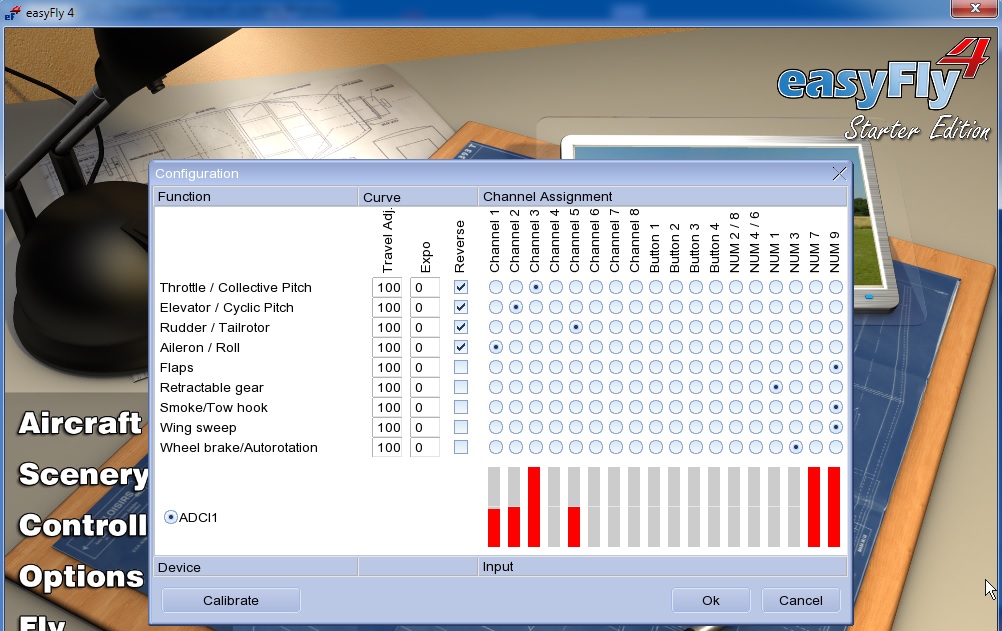This screenshot has height=631, width=1002.
Task: Click the Curve column header
Action: pyautogui.click(x=418, y=197)
